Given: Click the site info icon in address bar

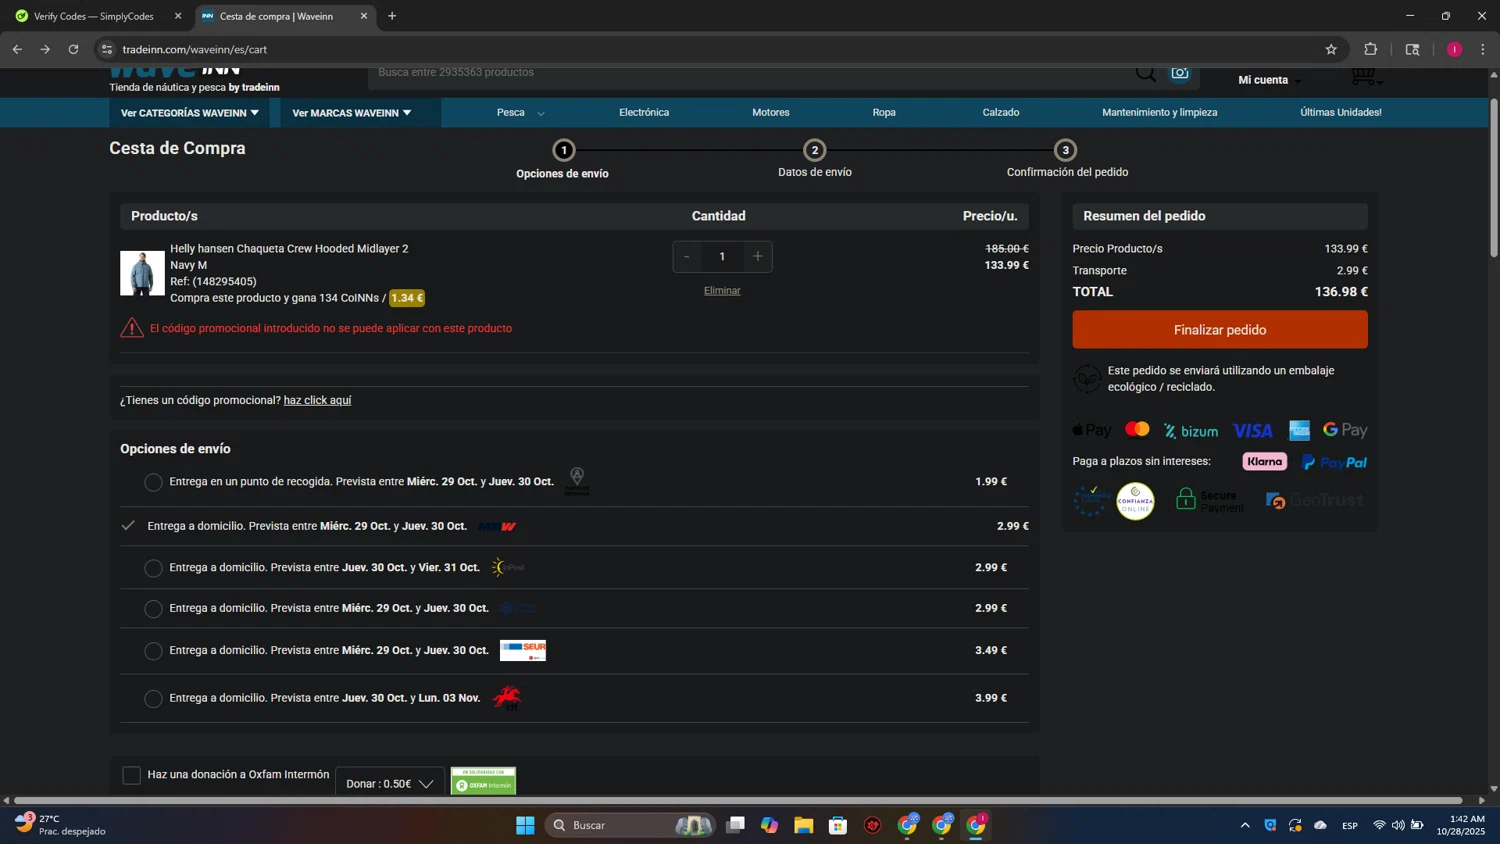Looking at the screenshot, I should [x=107, y=49].
